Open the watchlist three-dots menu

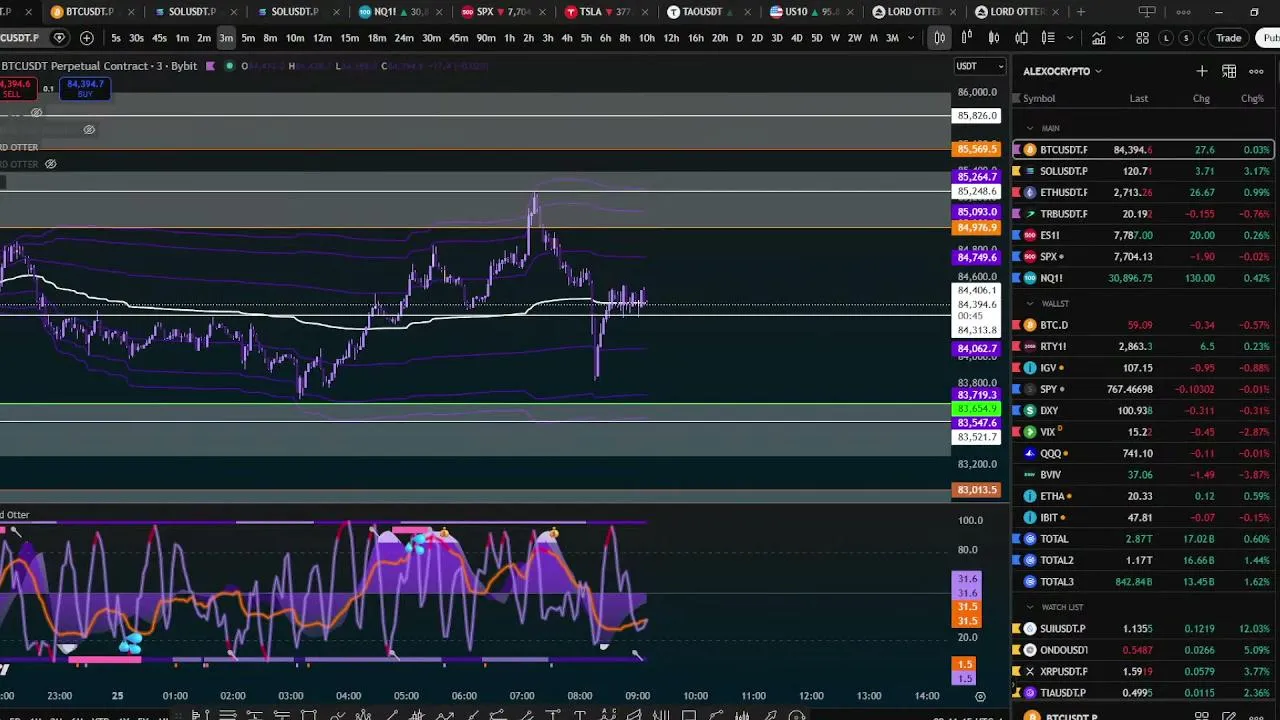point(1256,71)
